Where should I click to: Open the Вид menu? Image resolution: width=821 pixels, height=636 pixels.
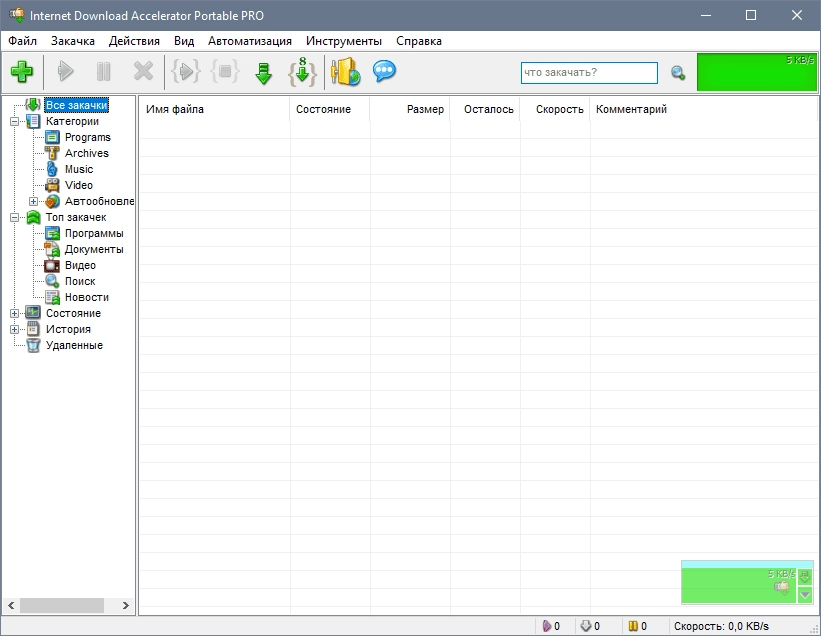tap(184, 41)
